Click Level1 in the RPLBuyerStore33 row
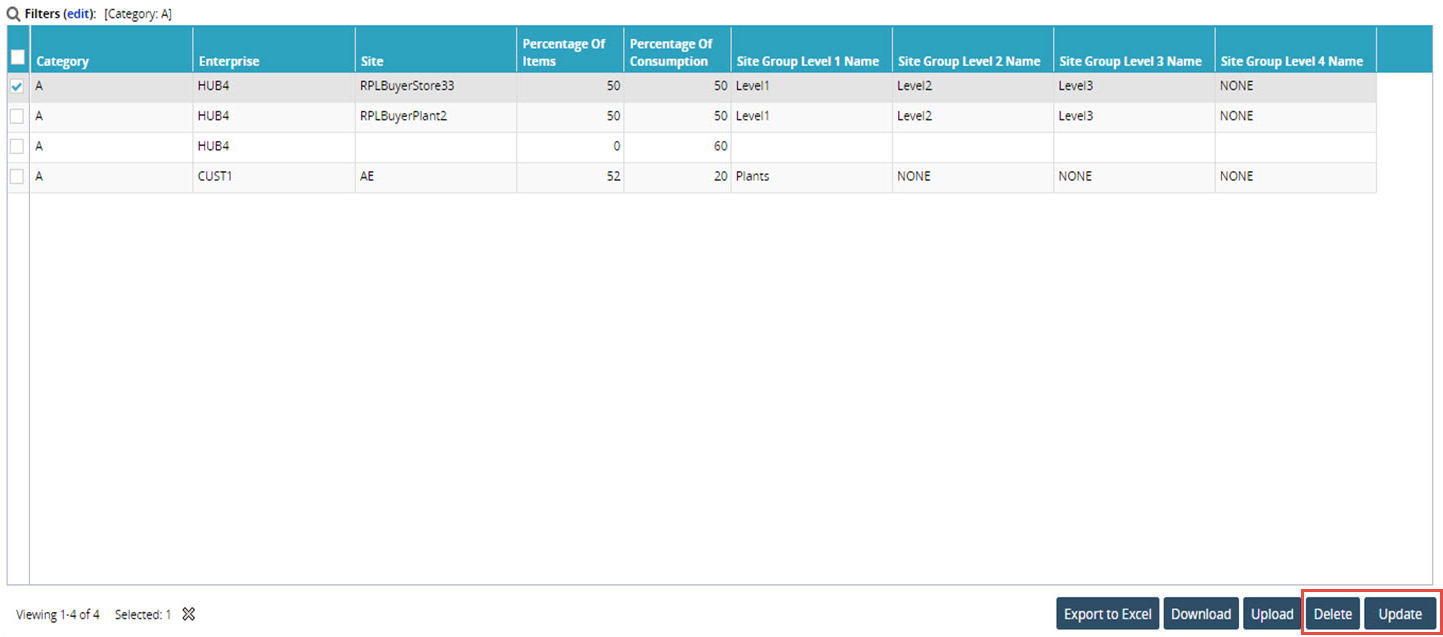Image resolution: width=1443 pixels, height=637 pixels. point(811,87)
